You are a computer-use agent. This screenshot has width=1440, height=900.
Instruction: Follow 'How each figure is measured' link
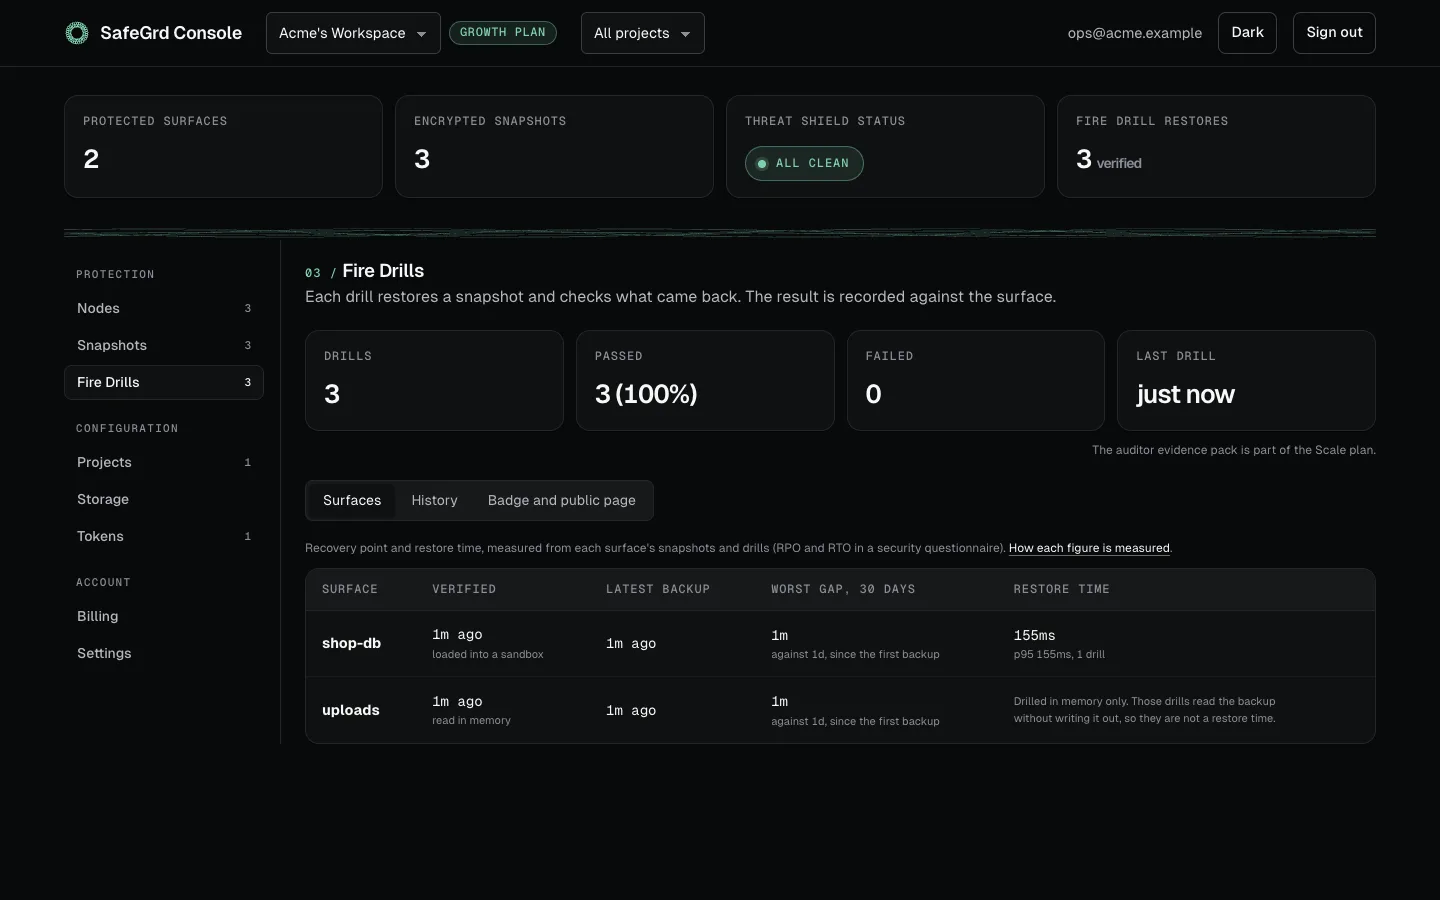coord(1089,548)
